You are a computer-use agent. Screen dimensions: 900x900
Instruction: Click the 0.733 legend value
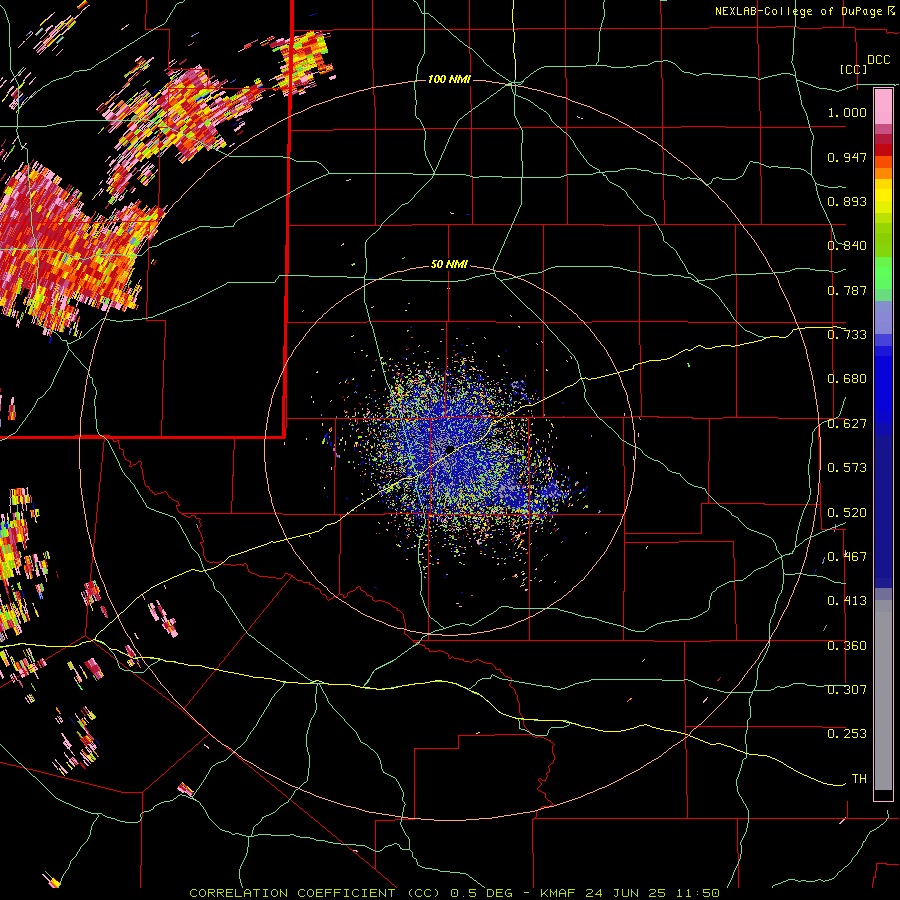tap(847, 335)
